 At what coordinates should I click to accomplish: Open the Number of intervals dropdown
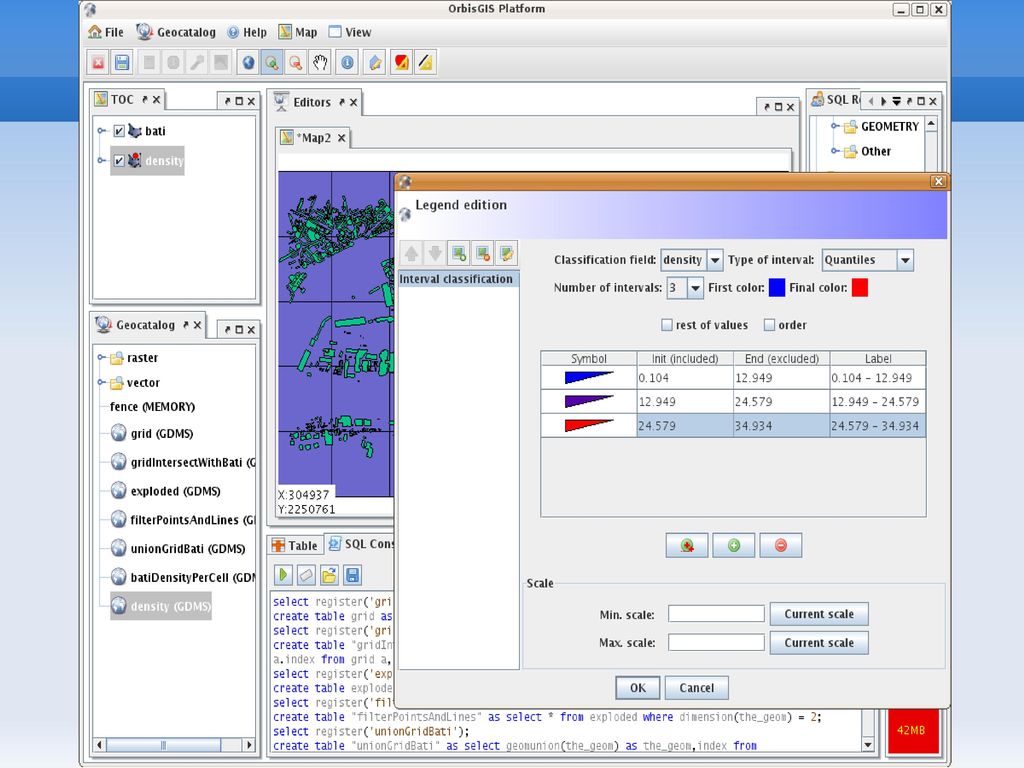point(696,288)
